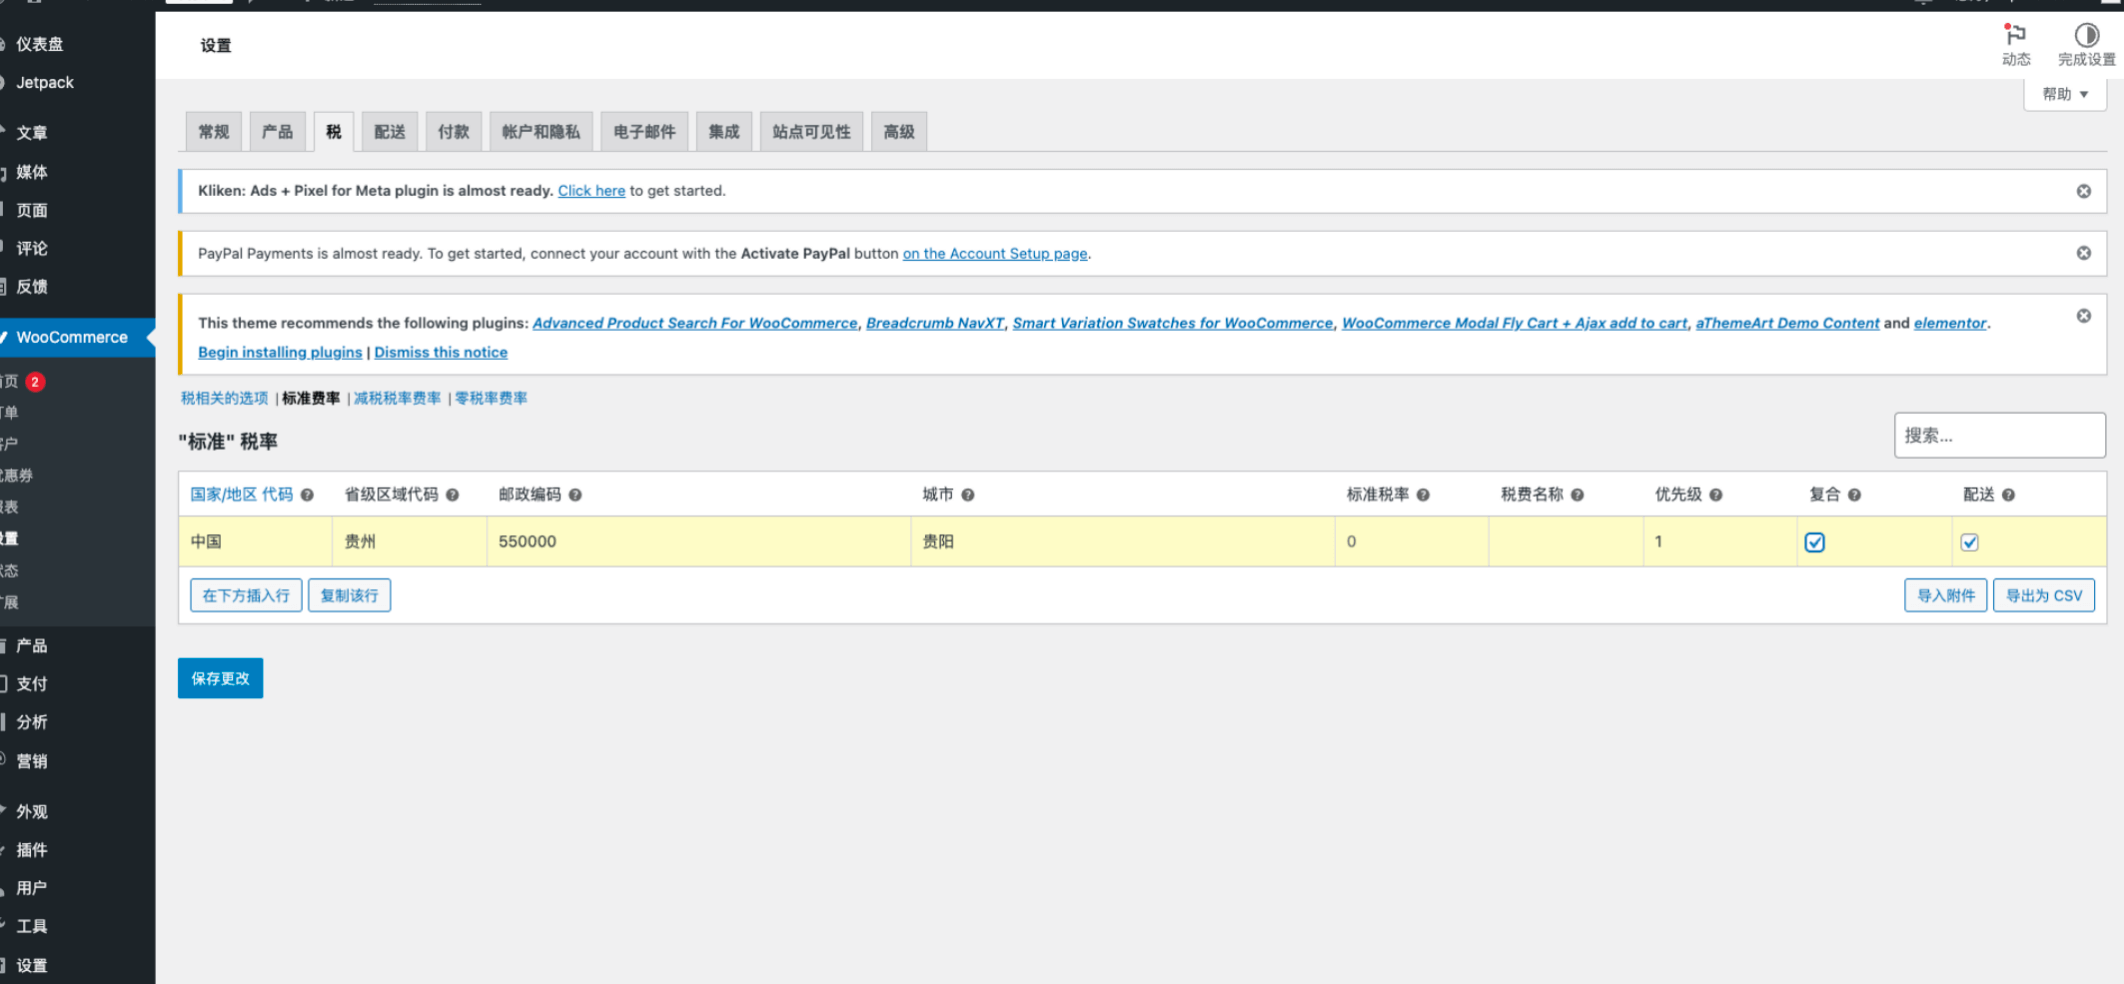Dismiss the PayPal Payments notice
Viewport: 2124px width, 984px height.
[x=2083, y=253]
